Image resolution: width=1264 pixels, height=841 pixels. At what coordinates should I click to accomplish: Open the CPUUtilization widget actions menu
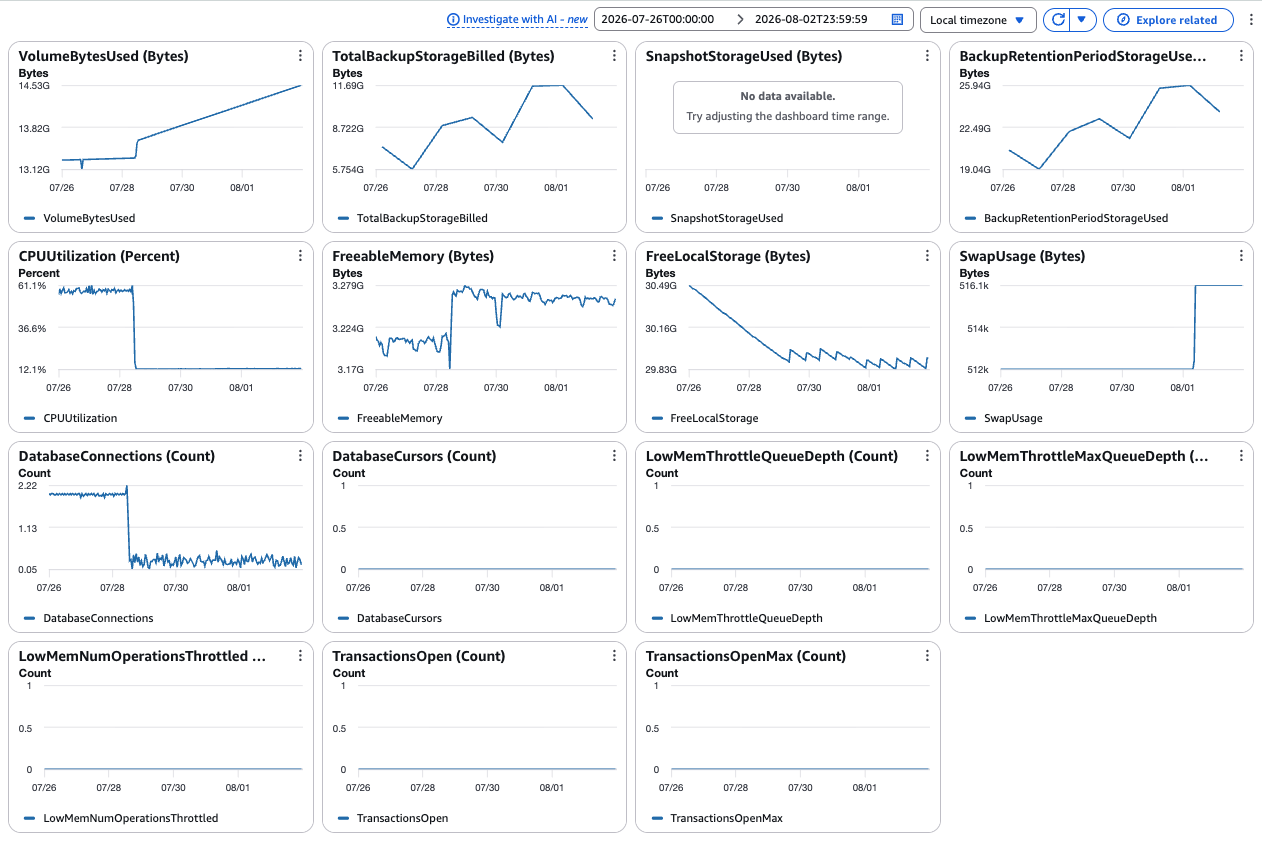(x=301, y=256)
